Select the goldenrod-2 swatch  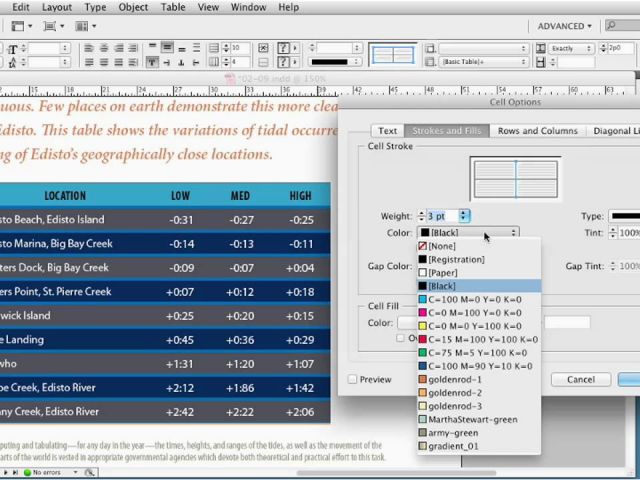[479, 393]
